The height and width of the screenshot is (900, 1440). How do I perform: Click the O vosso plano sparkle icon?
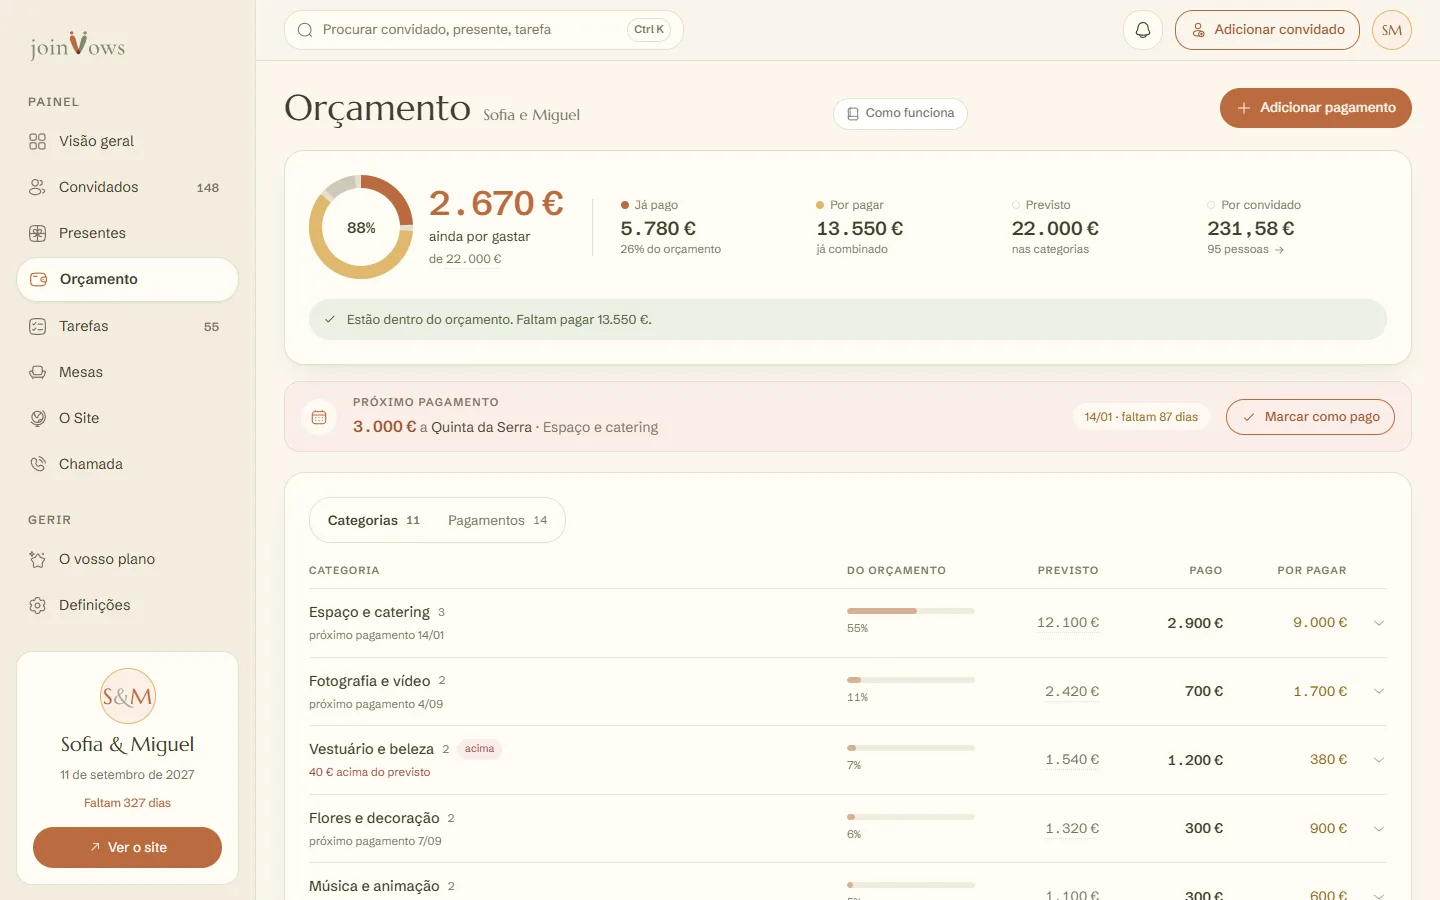(37, 559)
